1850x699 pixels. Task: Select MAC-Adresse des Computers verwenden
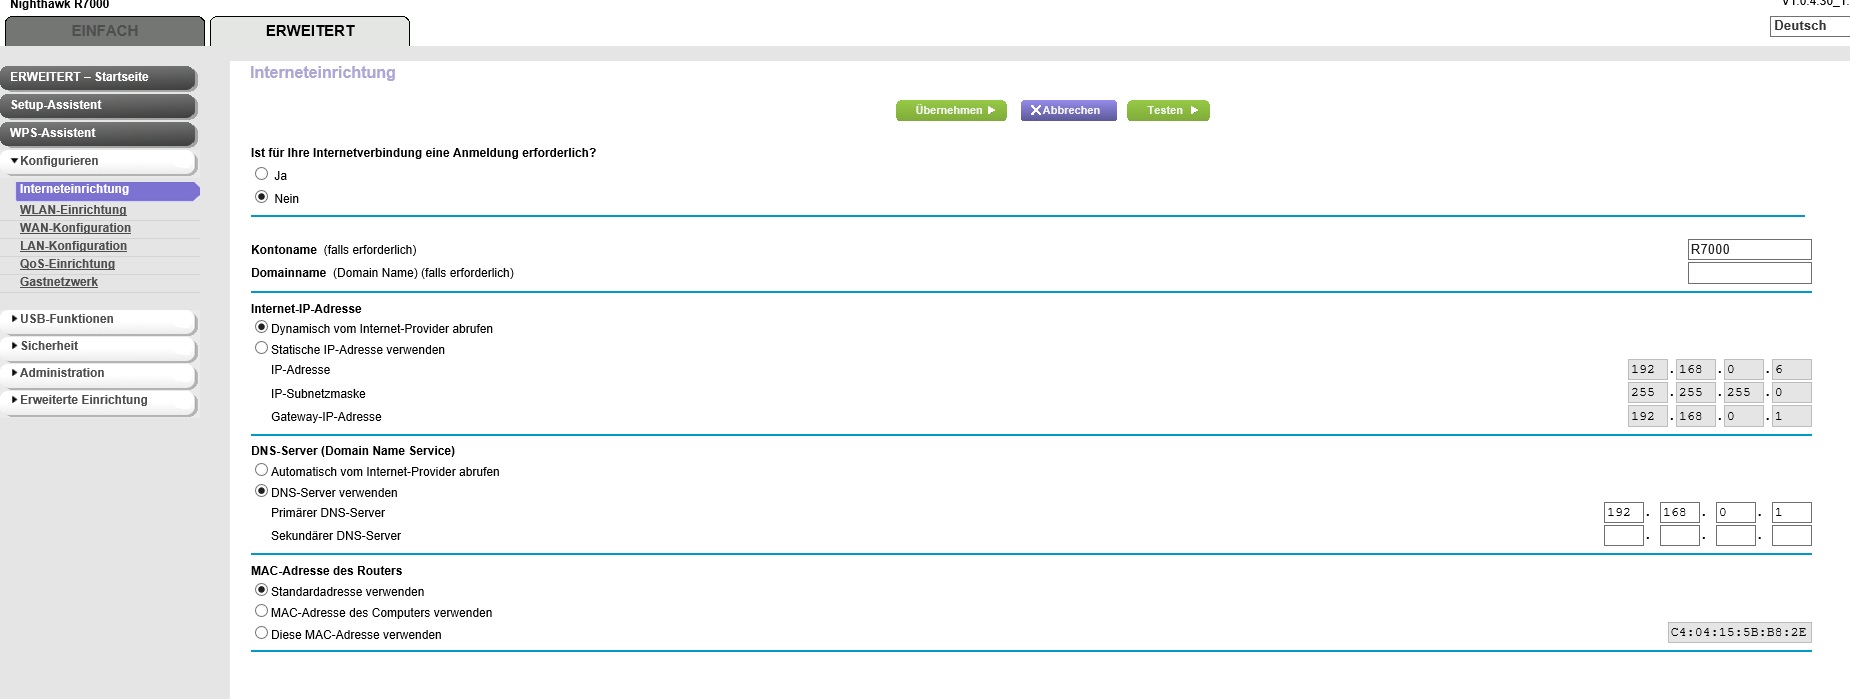(261, 611)
